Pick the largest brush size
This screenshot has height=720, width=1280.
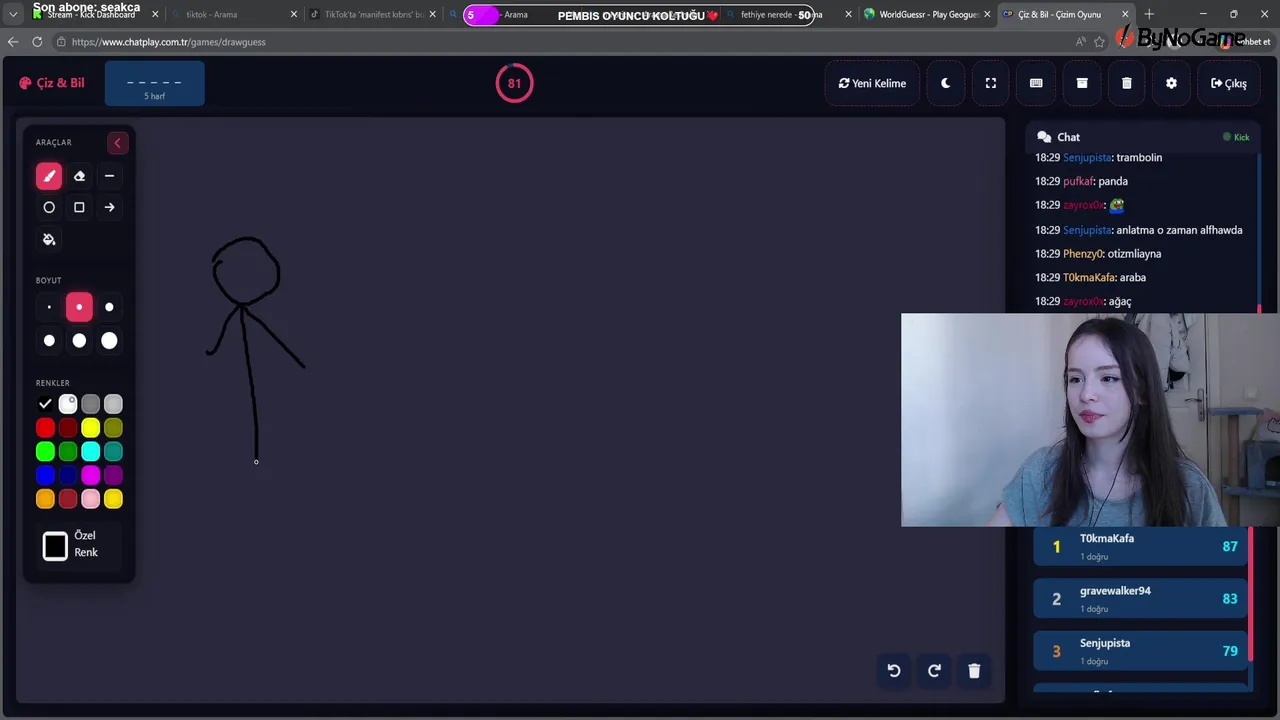click(109, 341)
